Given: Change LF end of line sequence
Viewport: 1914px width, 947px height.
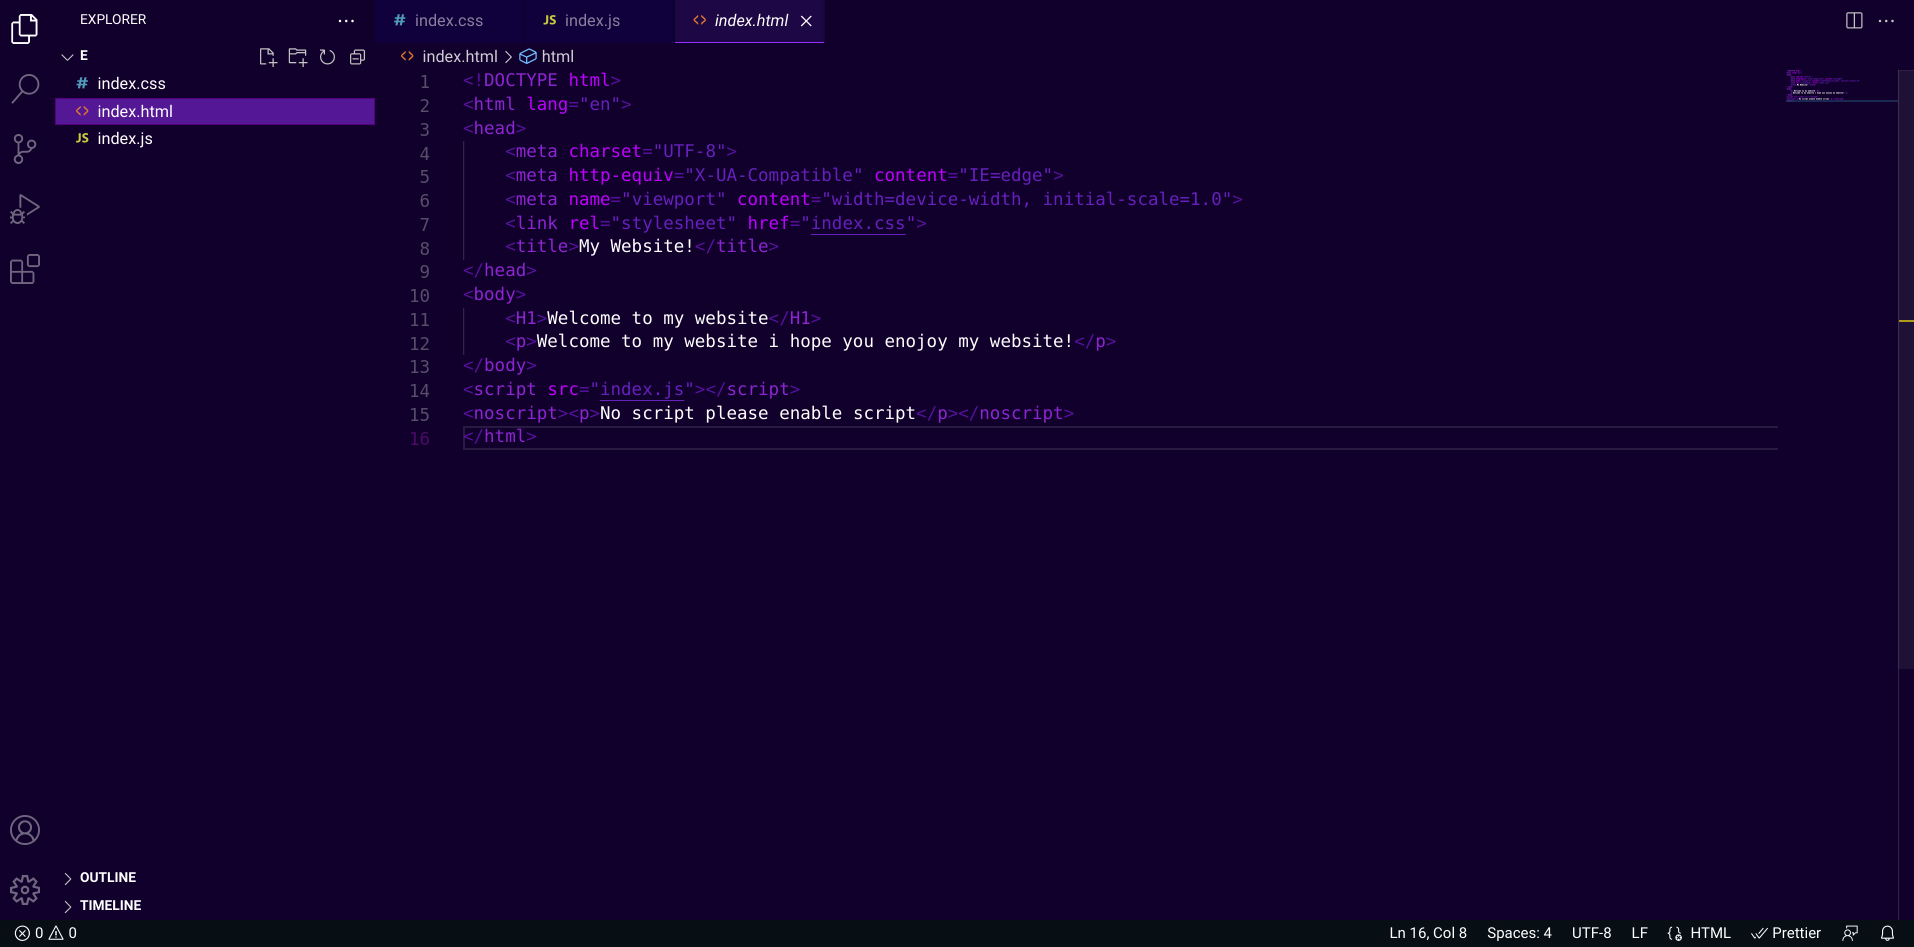Looking at the screenshot, I should (1639, 933).
